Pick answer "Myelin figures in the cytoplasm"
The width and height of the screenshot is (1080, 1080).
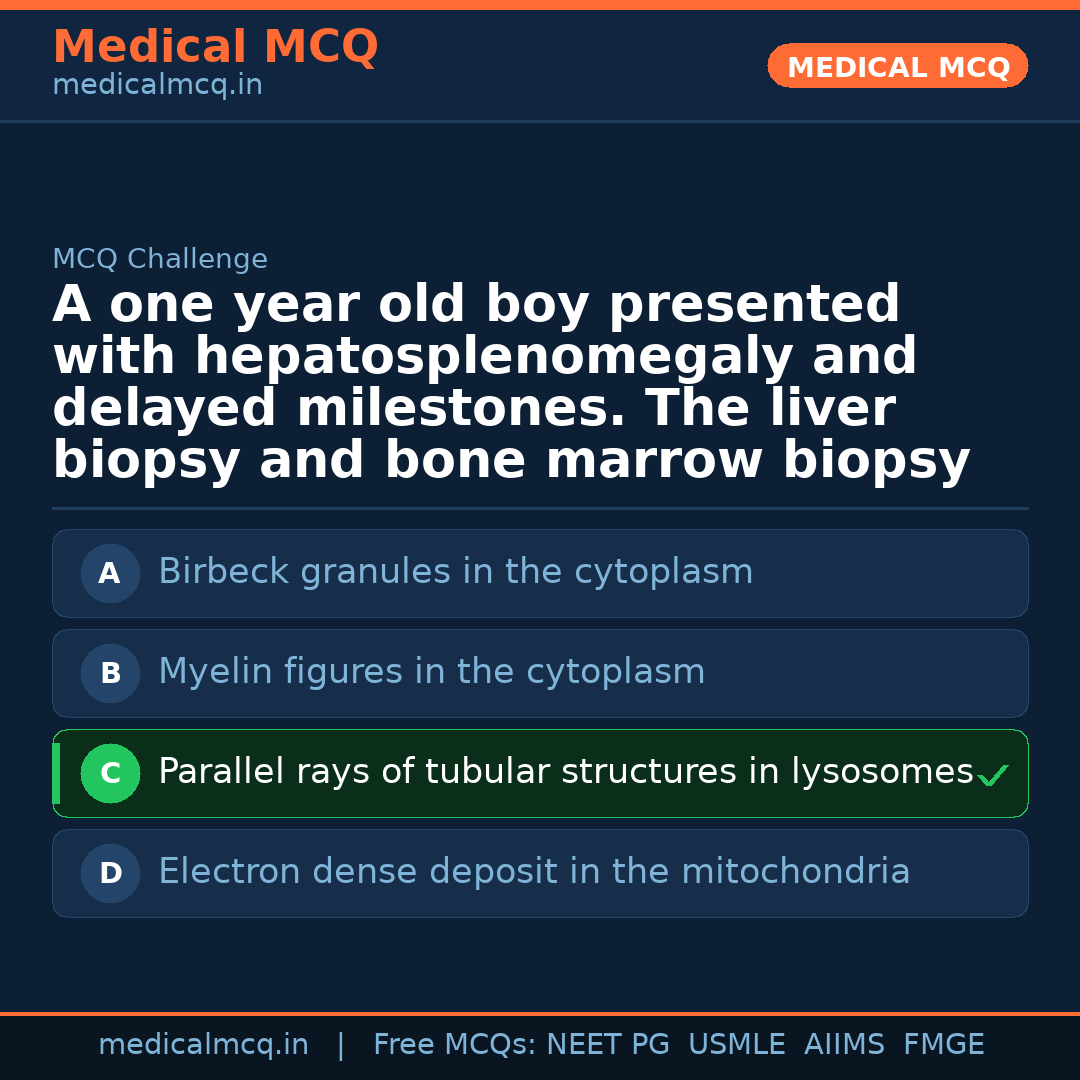(x=431, y=672)
